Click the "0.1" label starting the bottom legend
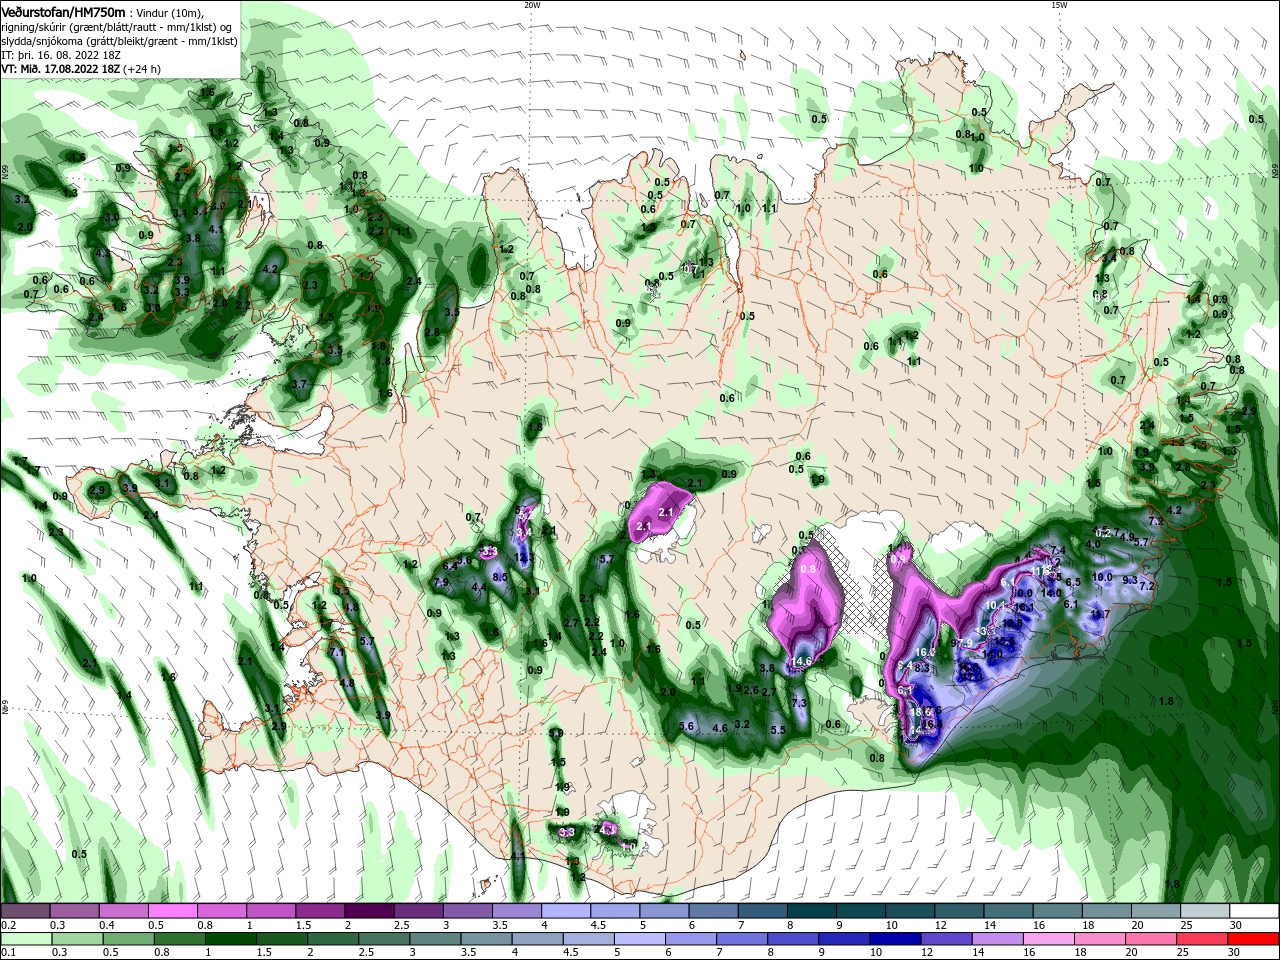Viewport: 1280px width, 960px height. (9, 951)
